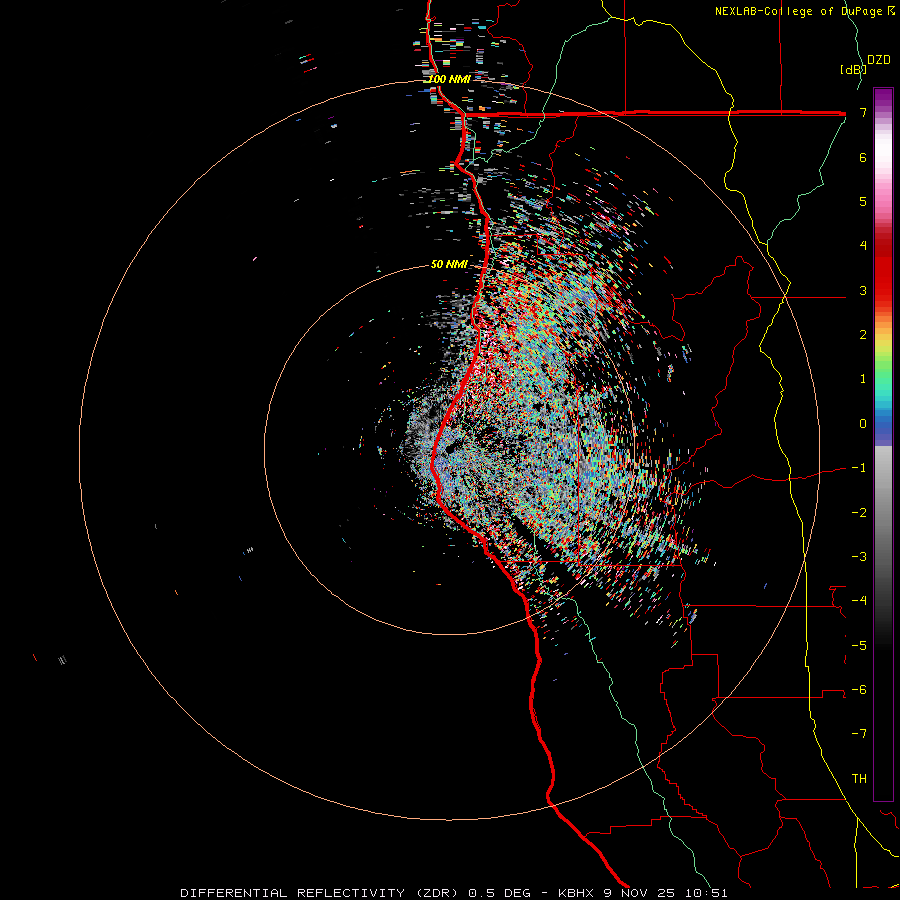Click the positive 6 dB scale value
Viewport: 900px width, 900px height.
863,157
